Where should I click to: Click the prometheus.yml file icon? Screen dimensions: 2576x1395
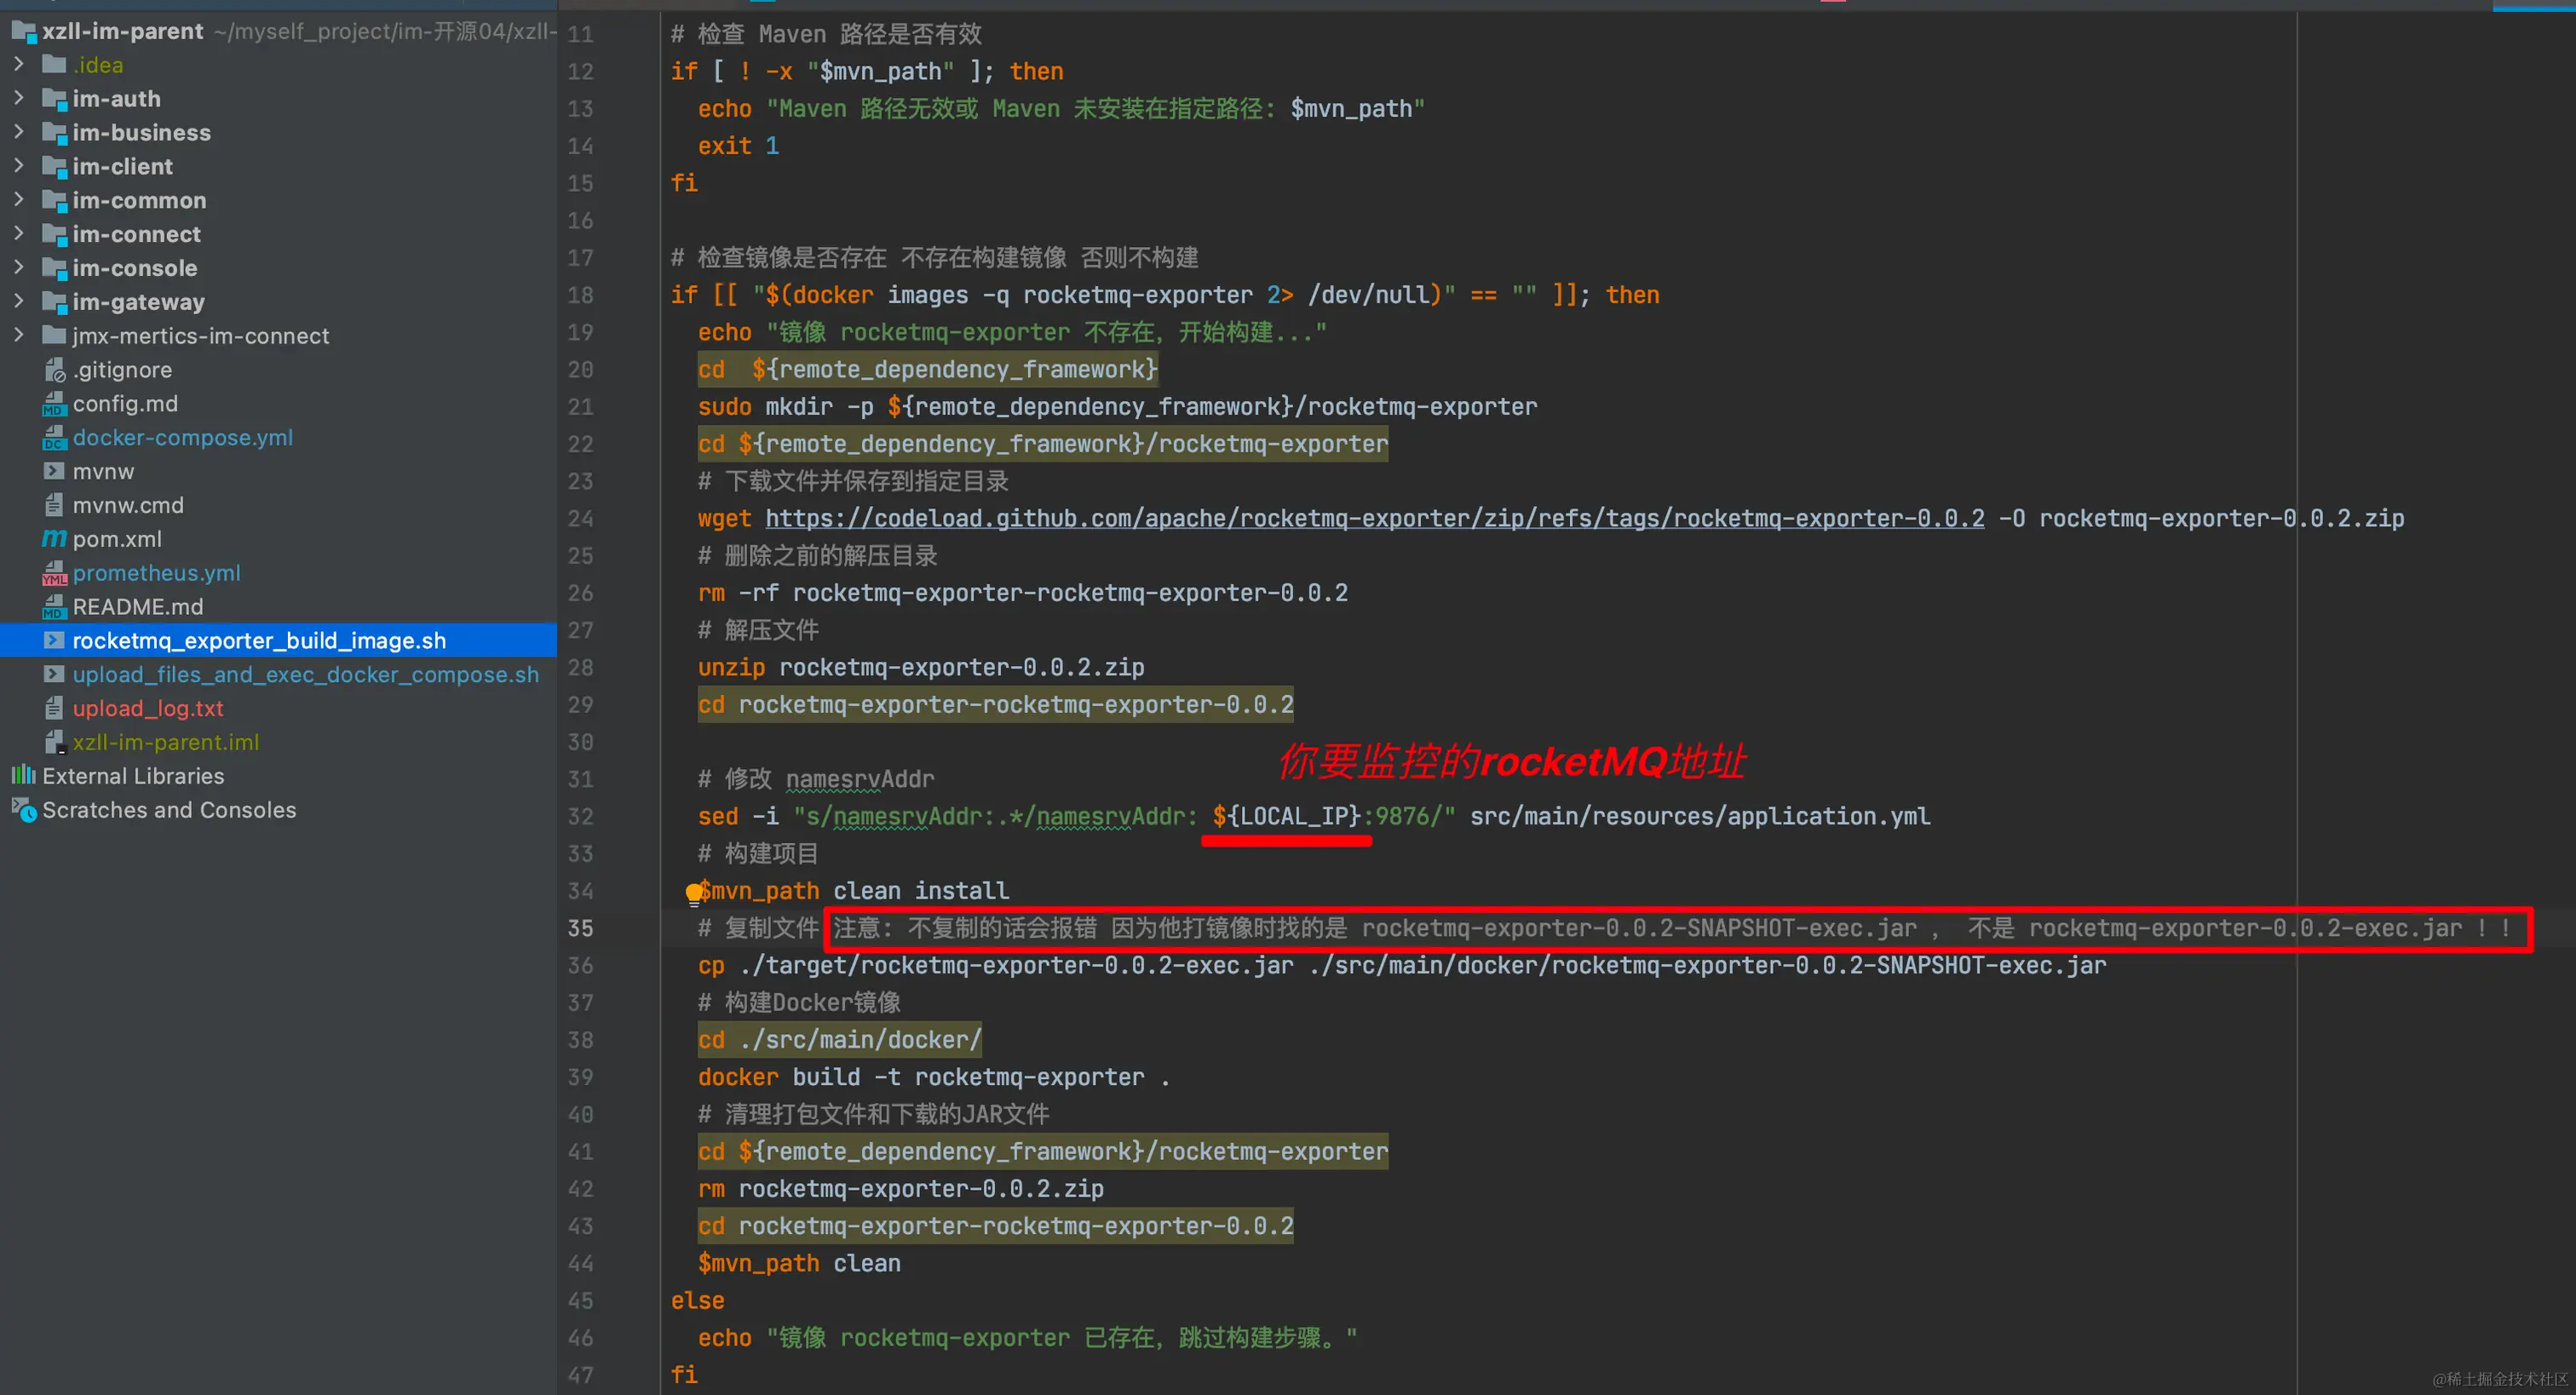[54, 573]
